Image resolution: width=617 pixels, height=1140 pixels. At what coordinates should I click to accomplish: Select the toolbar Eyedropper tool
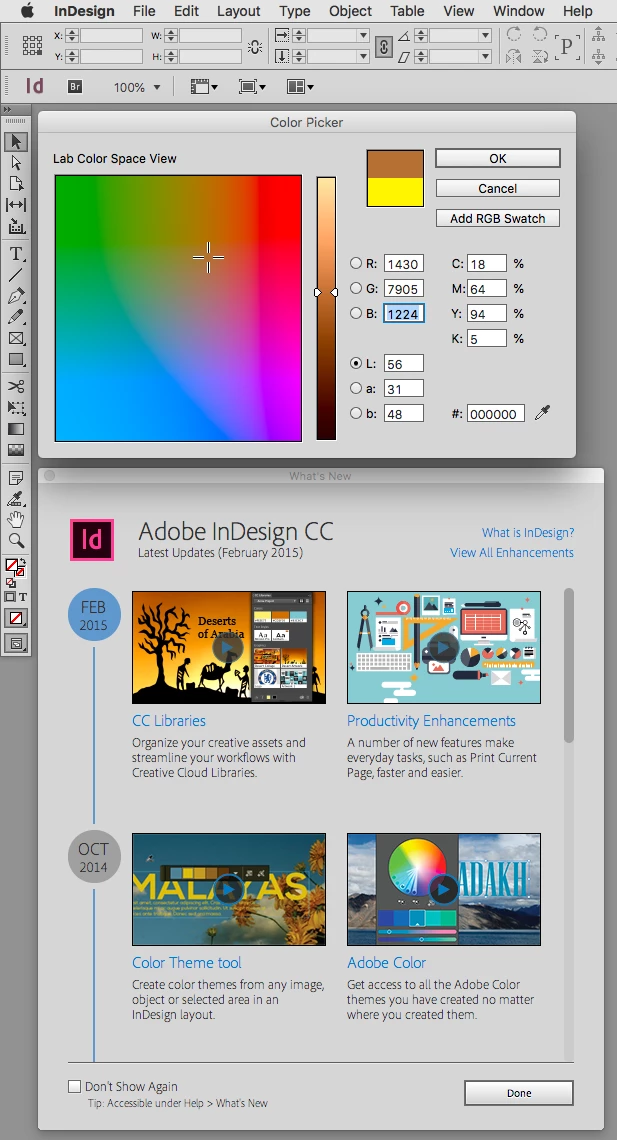[x=16, y=499]
